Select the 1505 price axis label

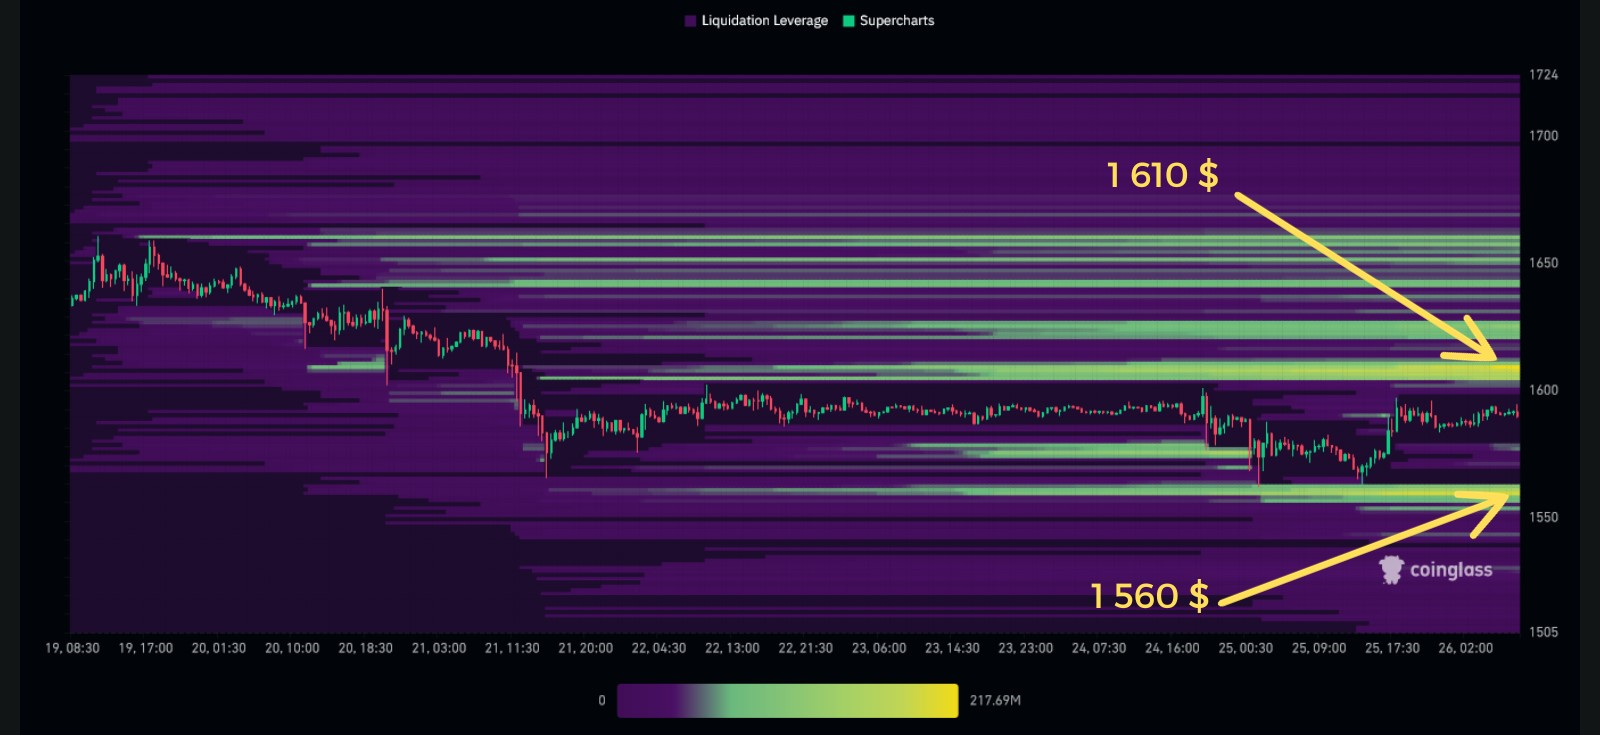(1543, 632)
